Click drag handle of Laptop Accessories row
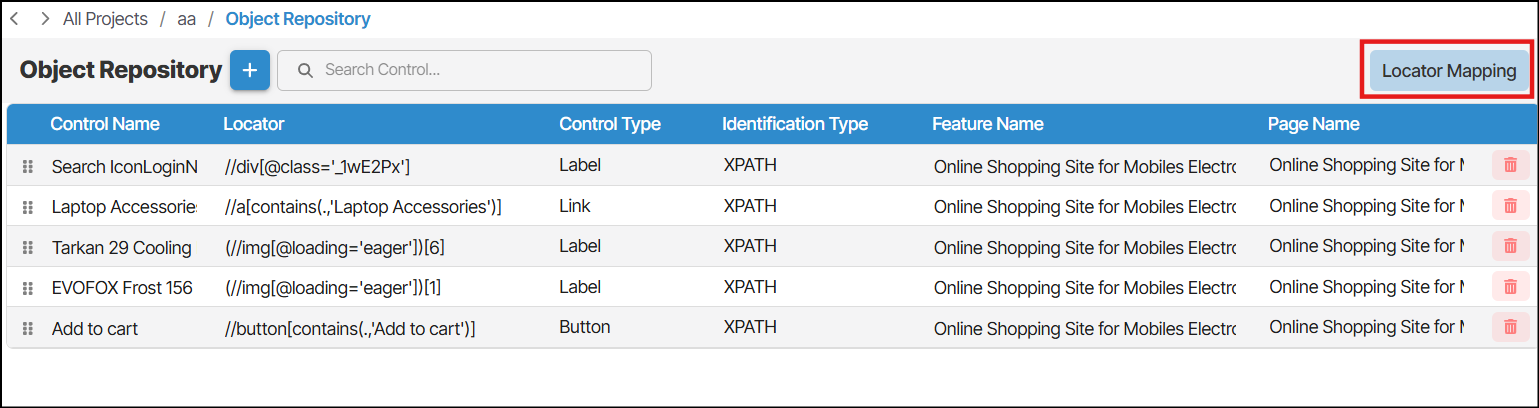Screen dimensions: 1539x408 click(x=28, y=207)
